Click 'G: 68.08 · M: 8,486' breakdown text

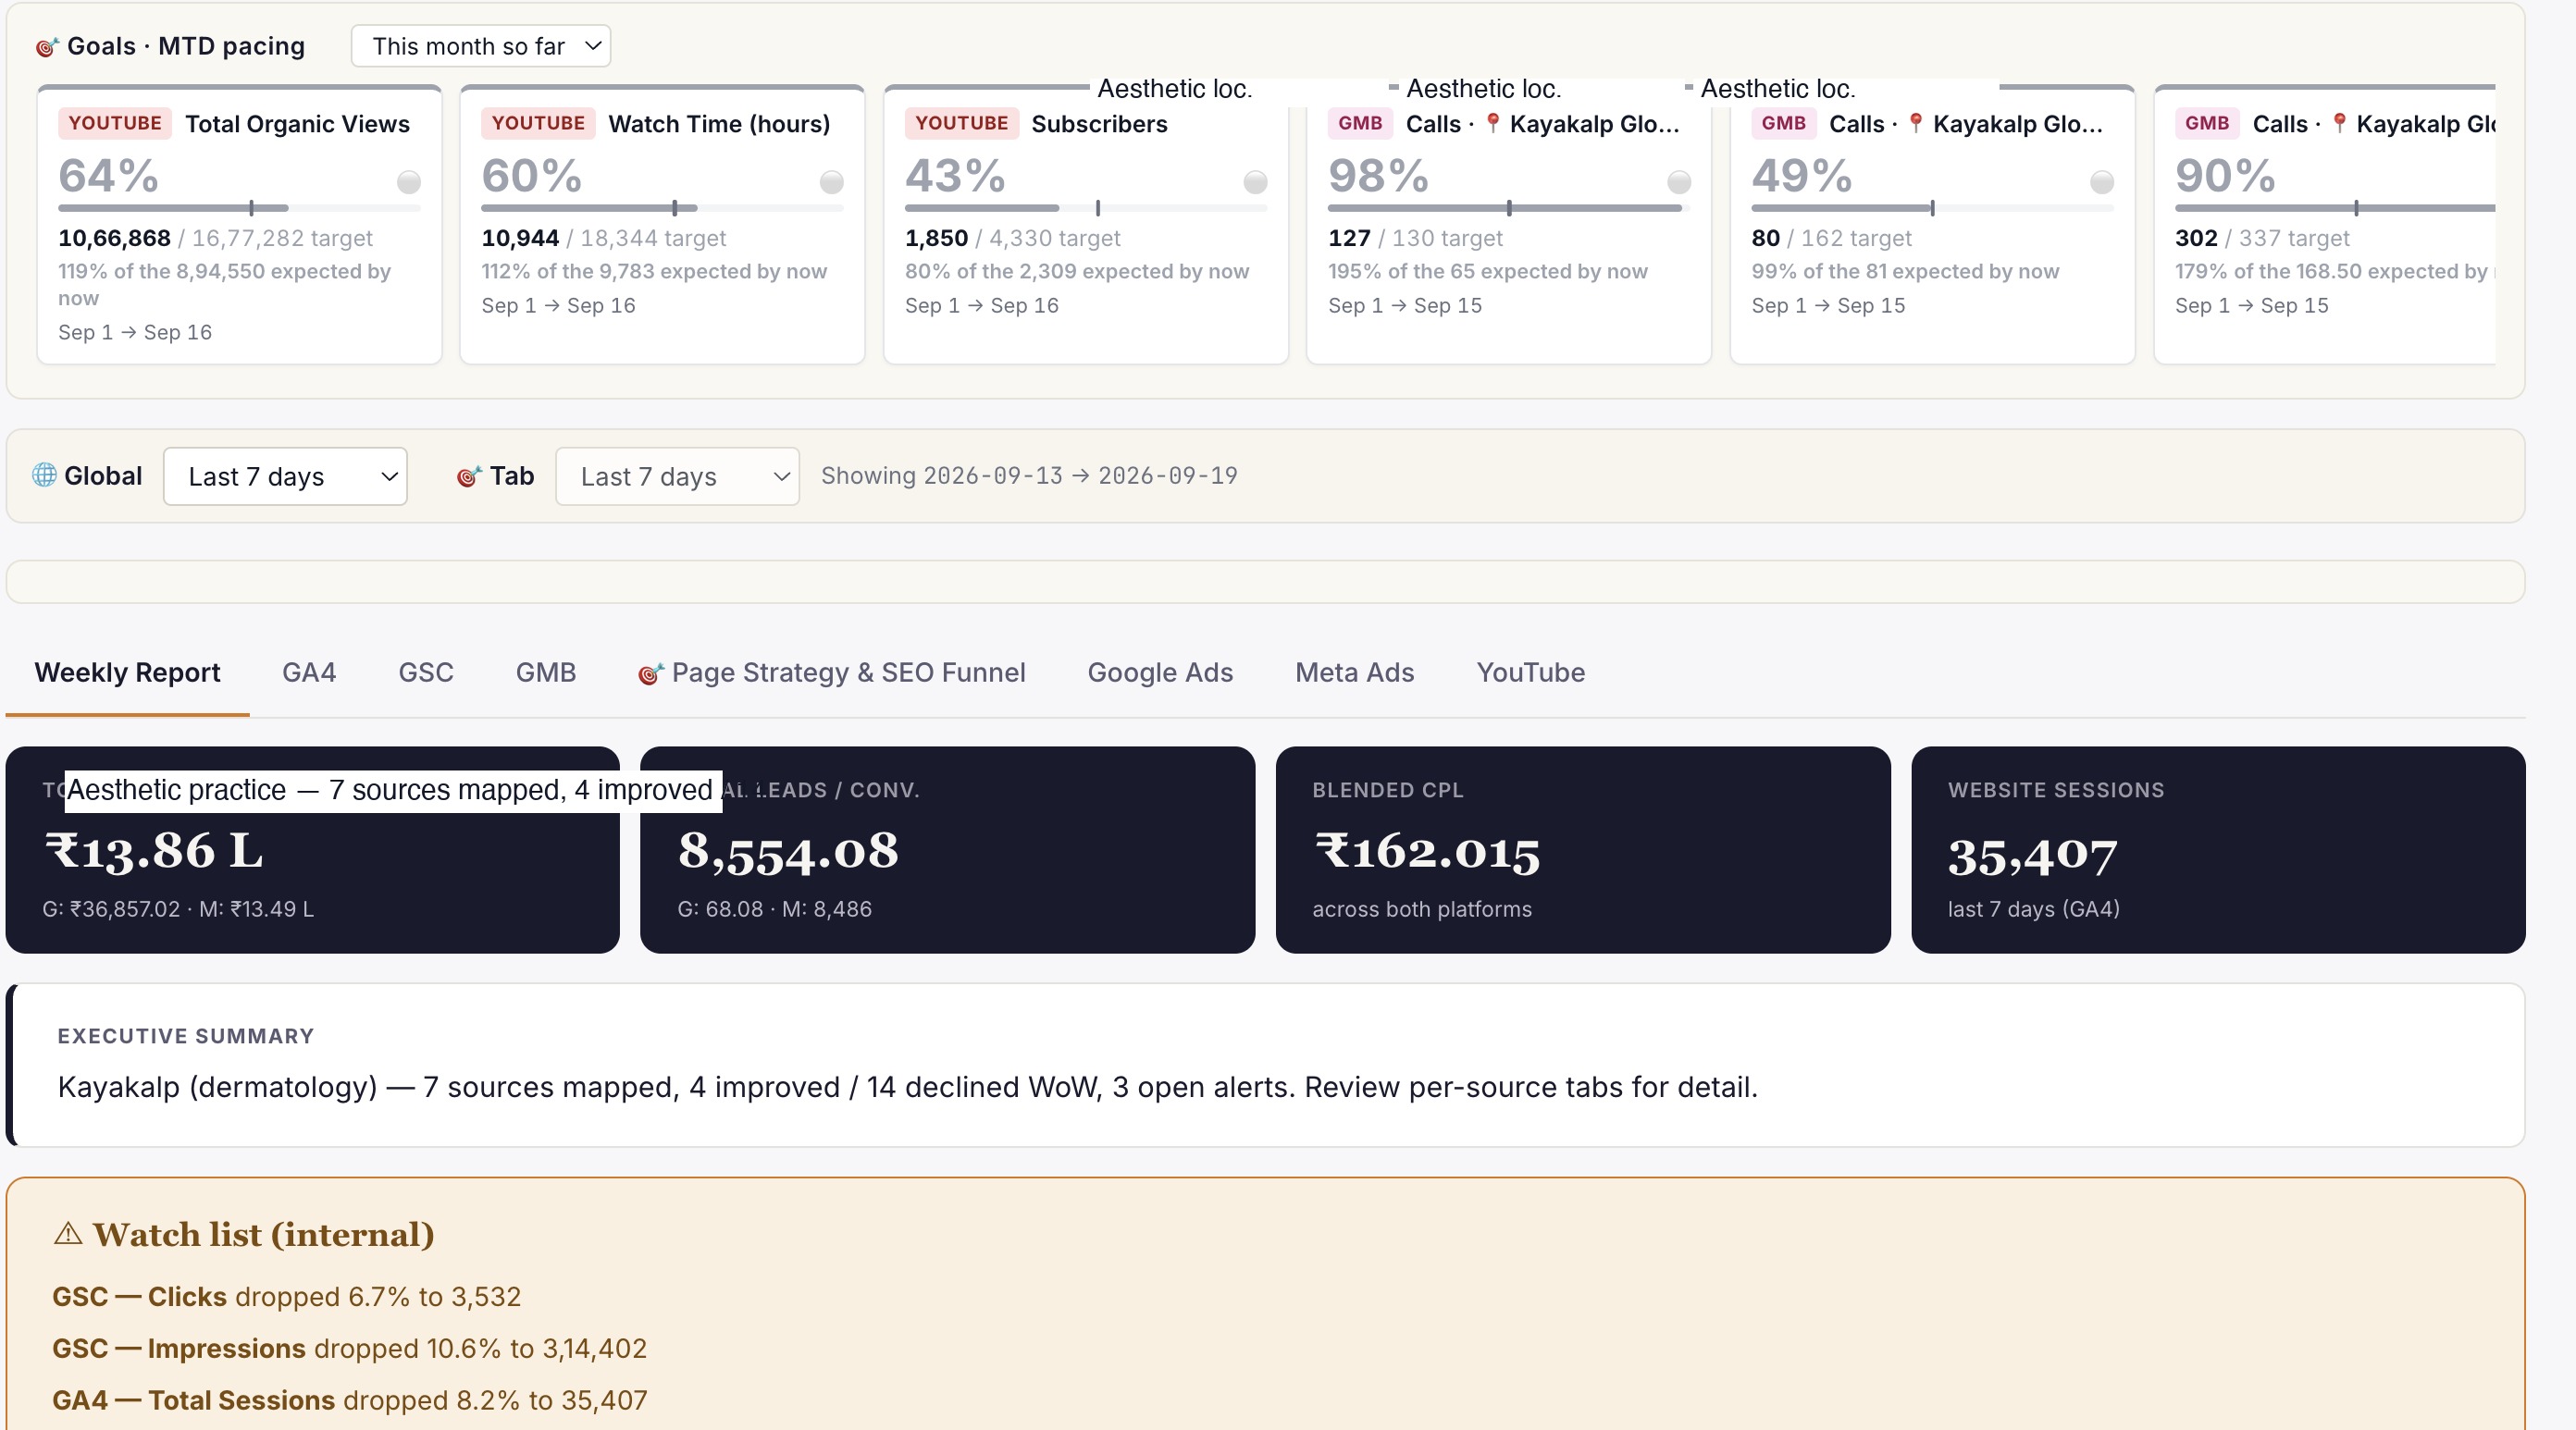774,909
